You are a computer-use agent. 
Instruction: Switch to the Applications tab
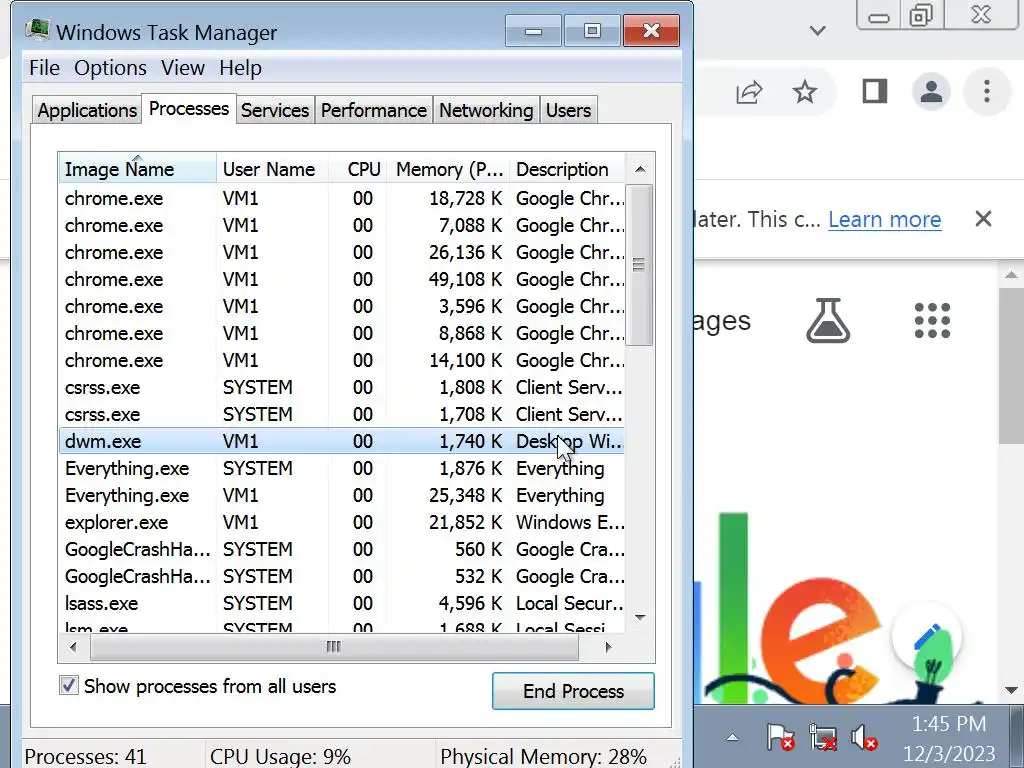87,110
